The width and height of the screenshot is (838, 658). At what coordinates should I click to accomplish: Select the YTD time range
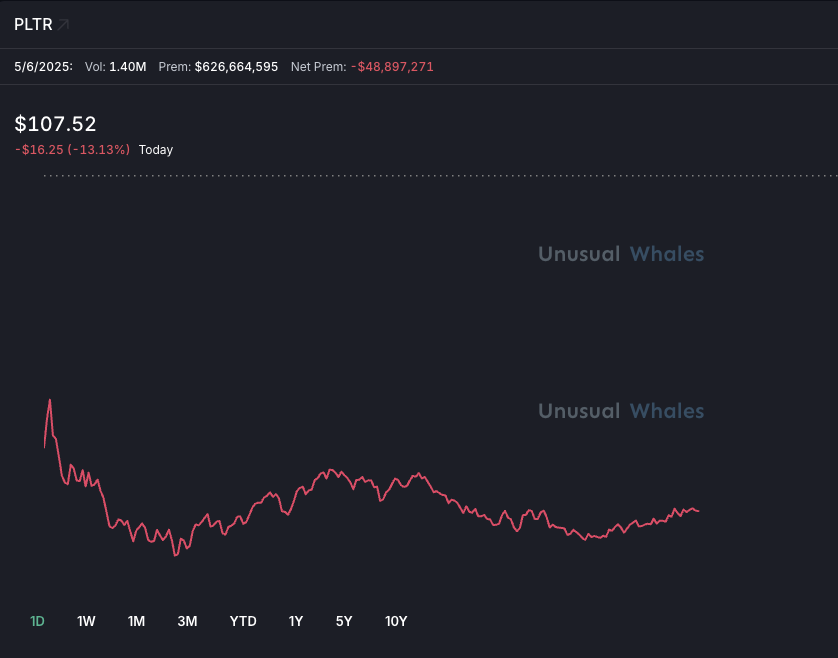(243, 621)
